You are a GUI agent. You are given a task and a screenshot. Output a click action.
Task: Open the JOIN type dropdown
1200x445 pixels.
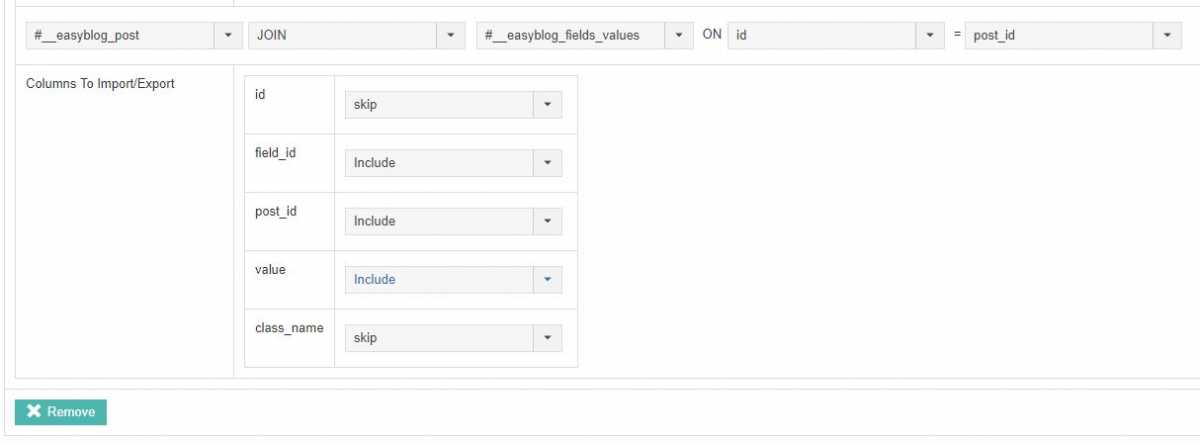tap(343, 35)
